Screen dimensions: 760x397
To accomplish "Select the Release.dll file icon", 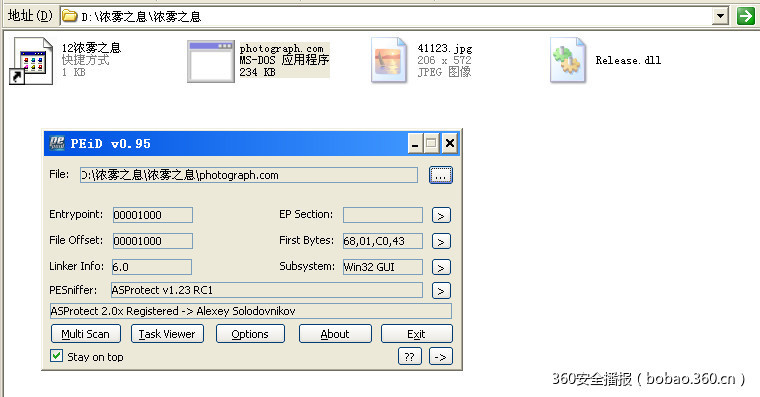I will [x=568, y=61].
